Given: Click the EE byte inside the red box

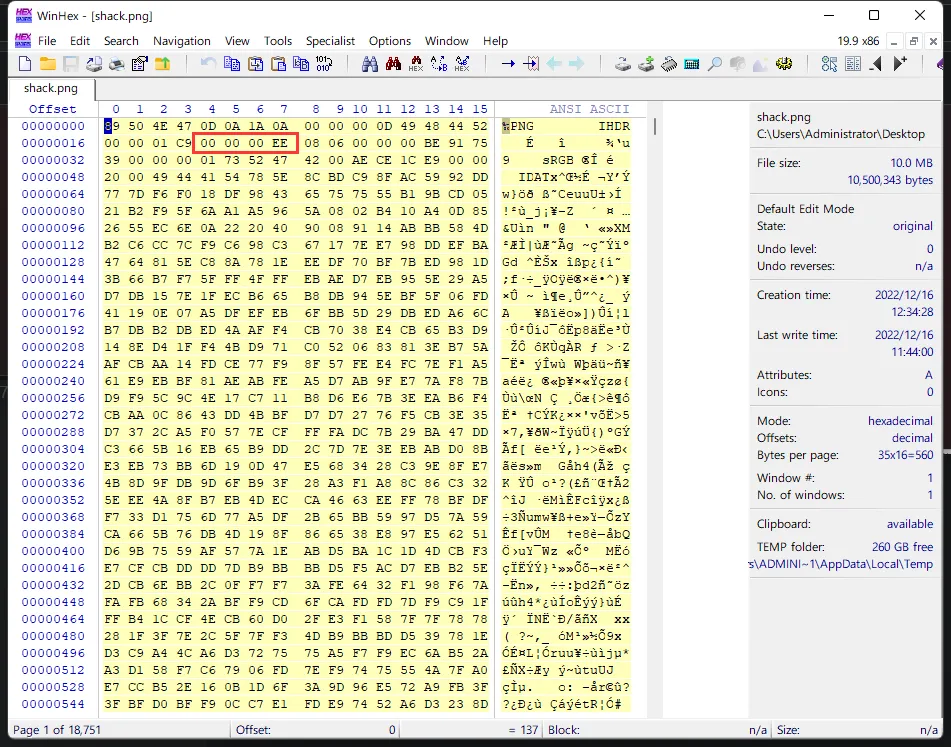Looking at the screenshot, I should [x=280, y=143].
